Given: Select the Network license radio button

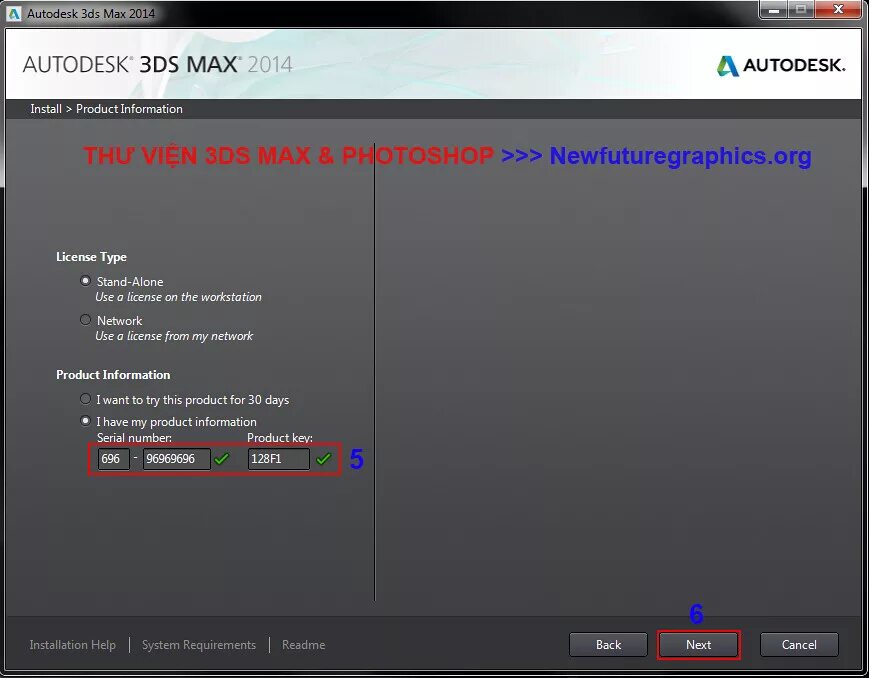Looking at the screenshot, I should click(x=85, y=320).
